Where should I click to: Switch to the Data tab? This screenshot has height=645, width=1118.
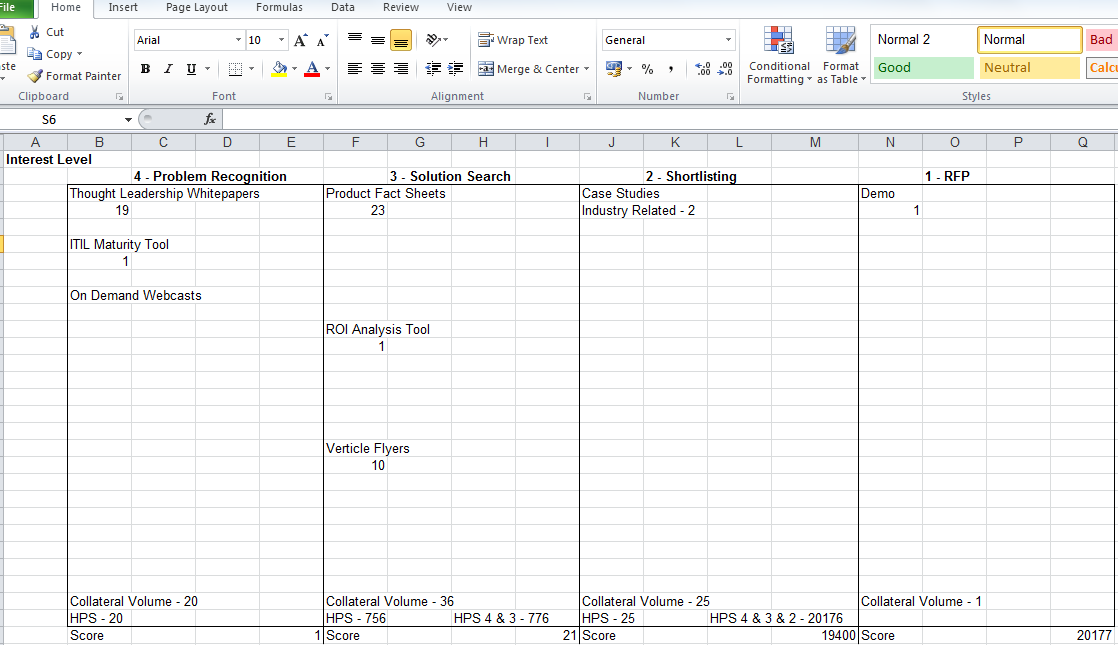pos(343,7)
